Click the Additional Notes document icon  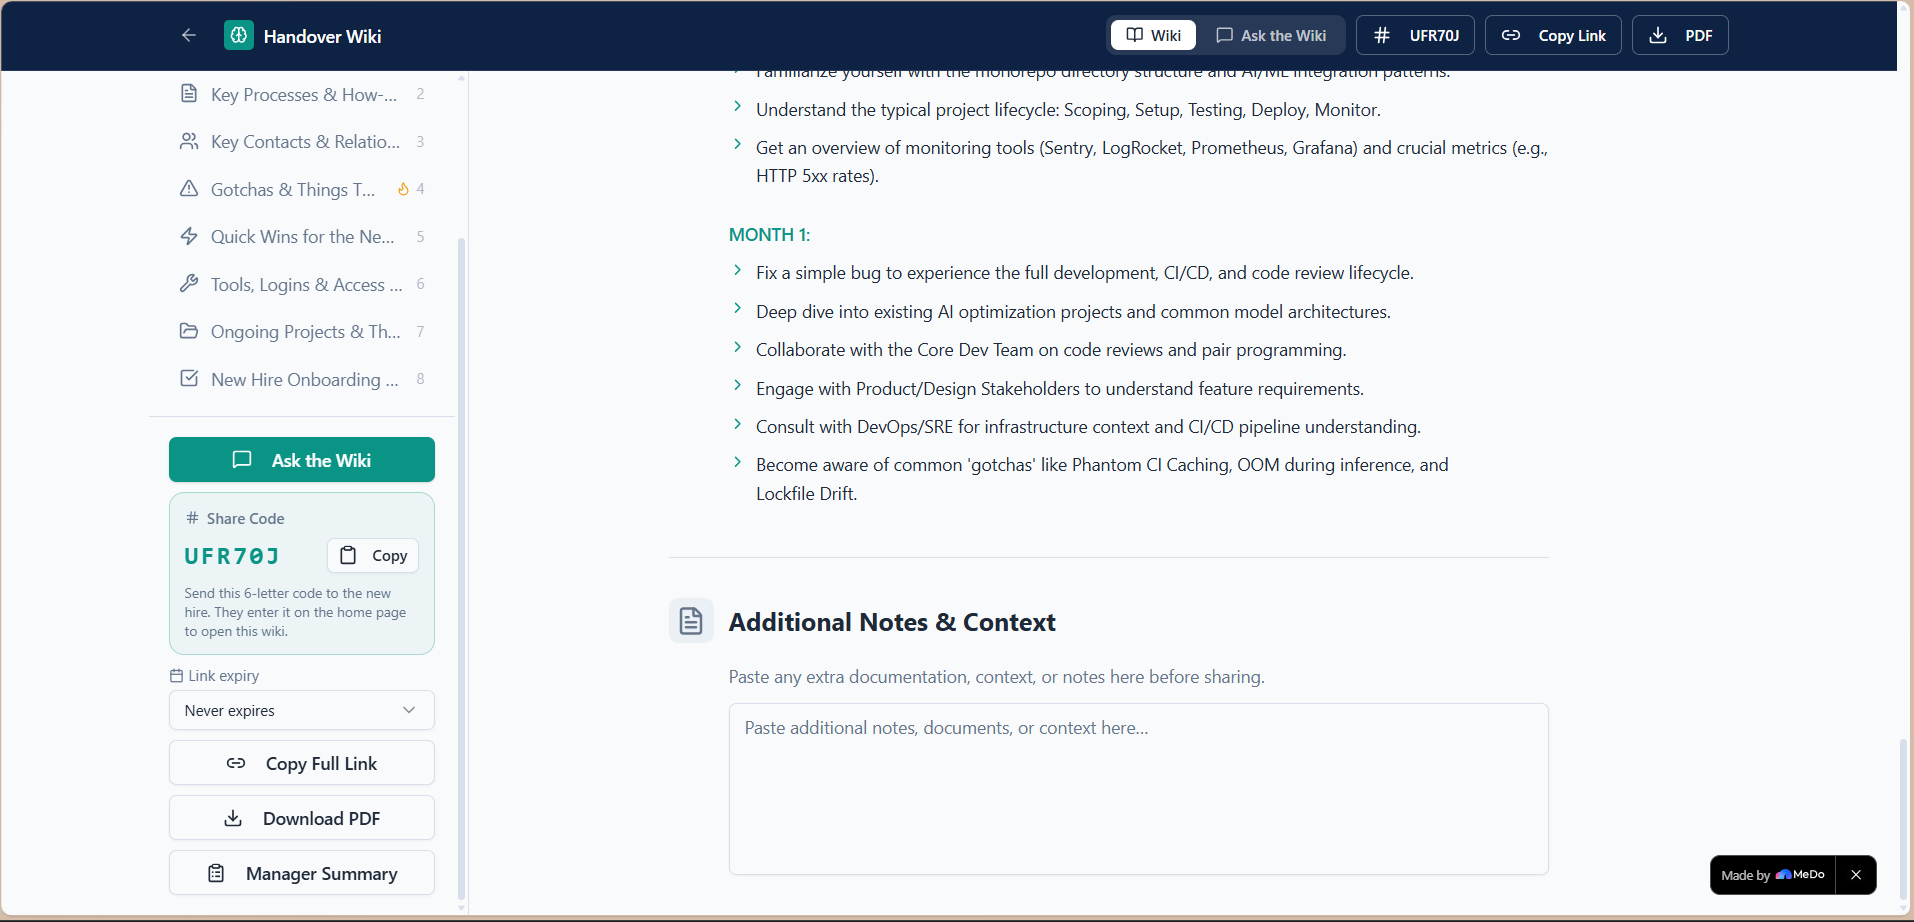[691, 621]
